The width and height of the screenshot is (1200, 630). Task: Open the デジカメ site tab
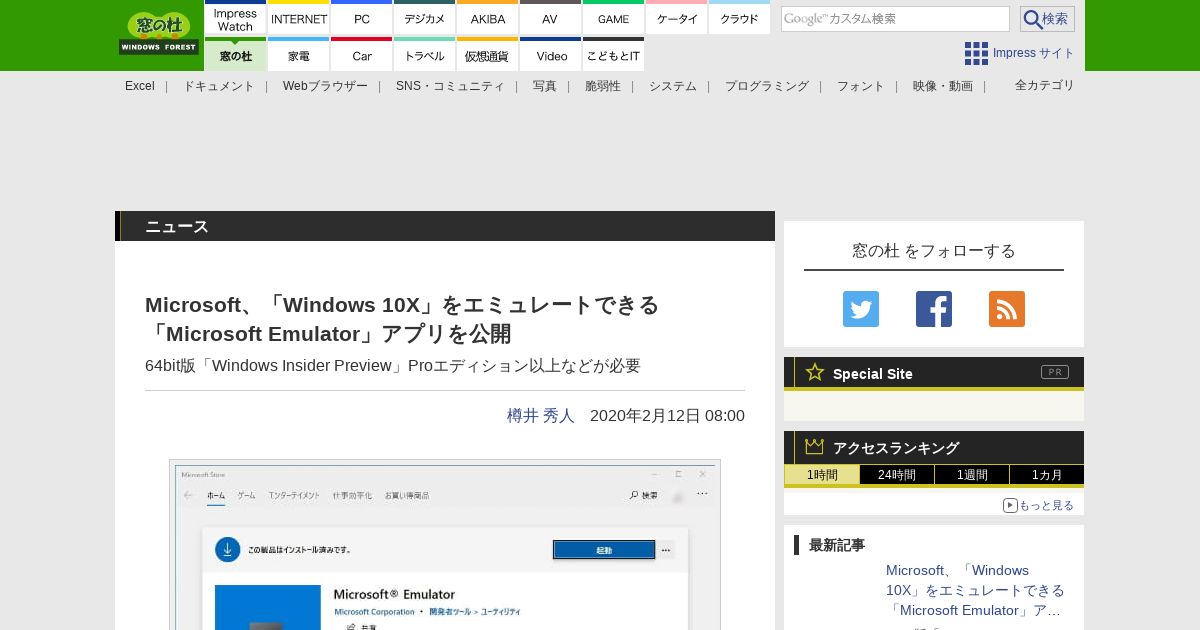[425, 19]
